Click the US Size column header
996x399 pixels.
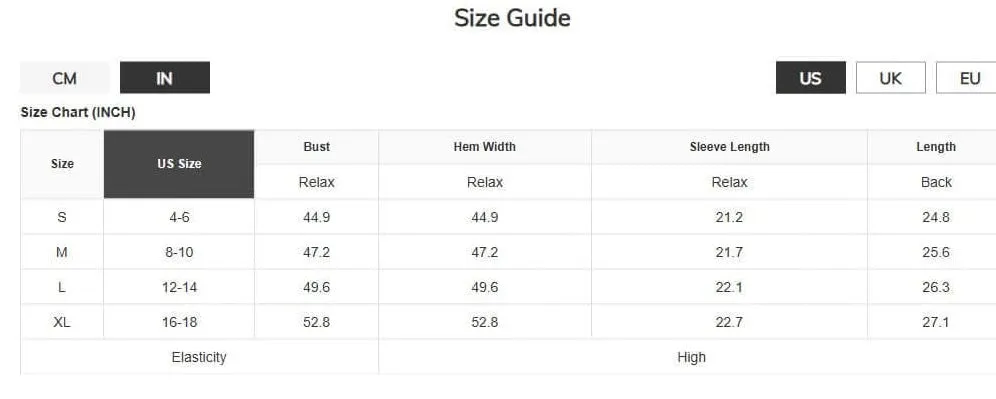179,164
